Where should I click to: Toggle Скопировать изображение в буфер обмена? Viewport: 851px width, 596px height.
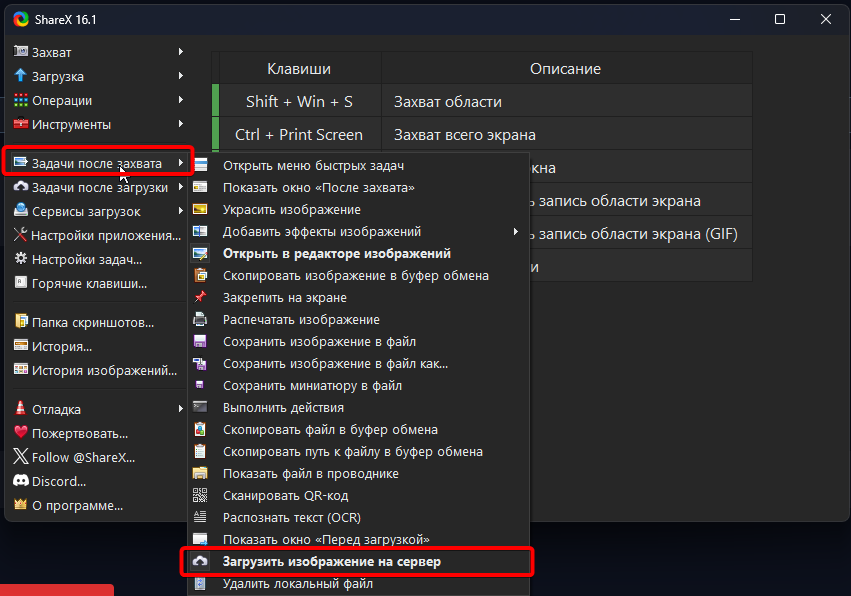tap(358, 275)
